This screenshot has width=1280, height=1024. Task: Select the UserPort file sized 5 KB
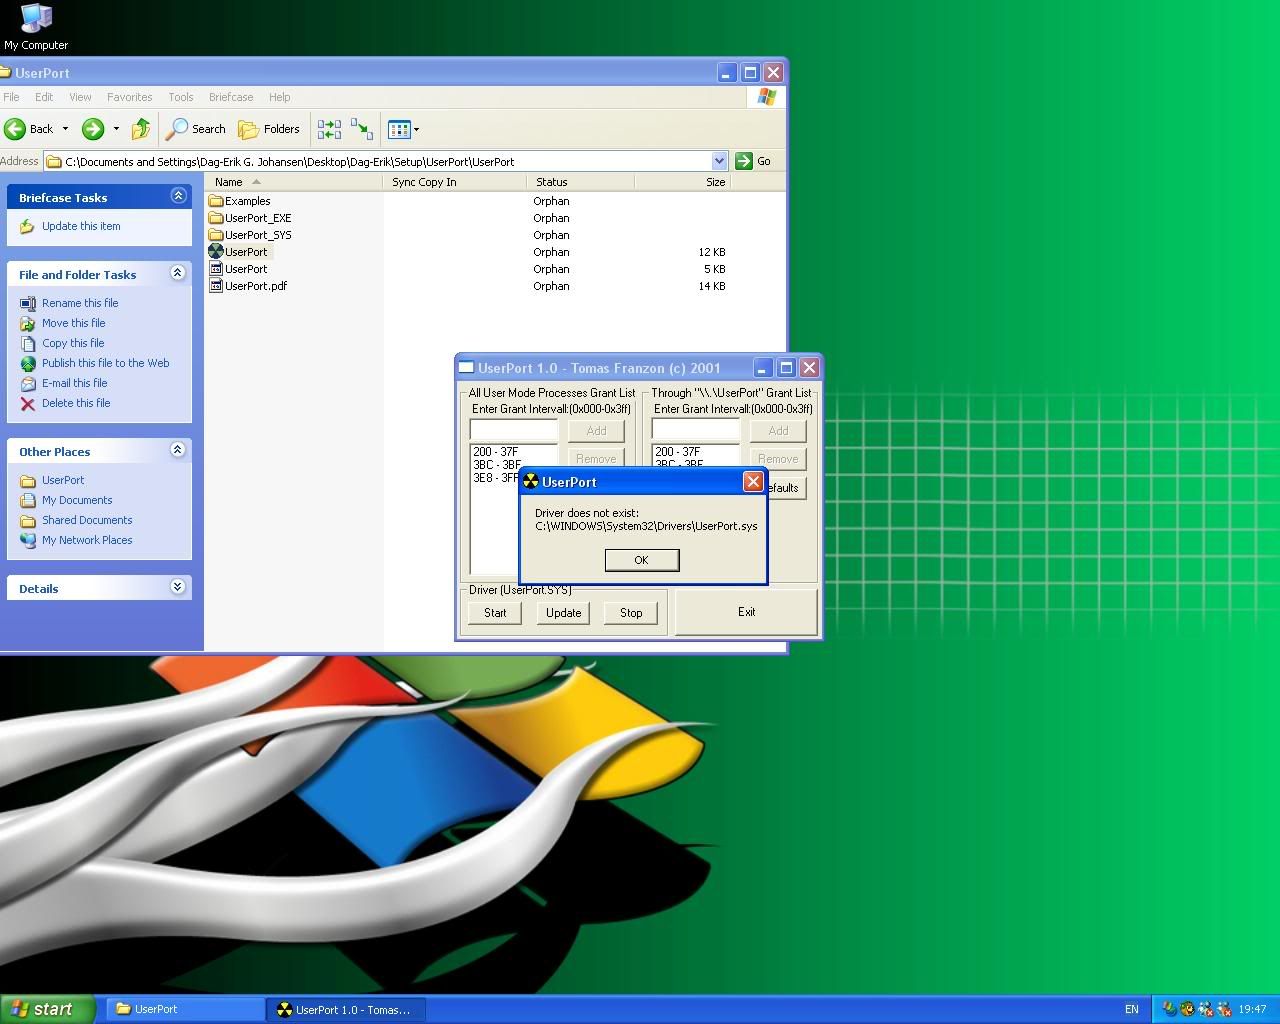238,269
